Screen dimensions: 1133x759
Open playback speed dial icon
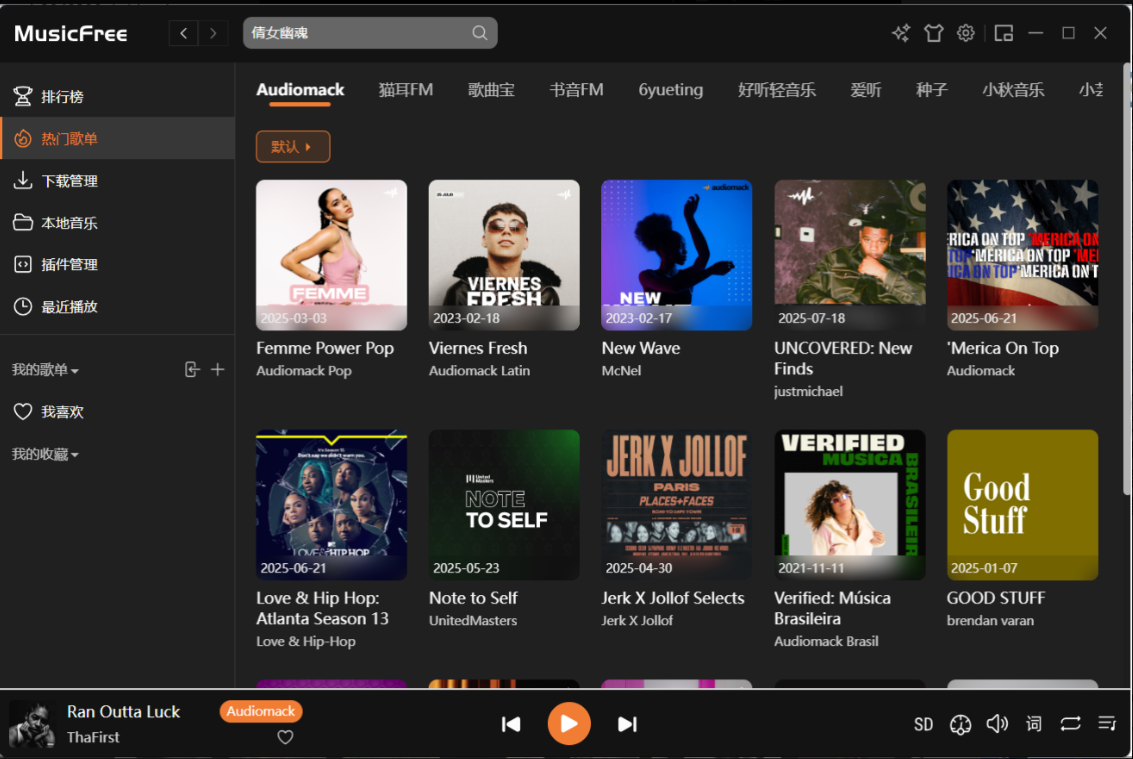point(960,724)
